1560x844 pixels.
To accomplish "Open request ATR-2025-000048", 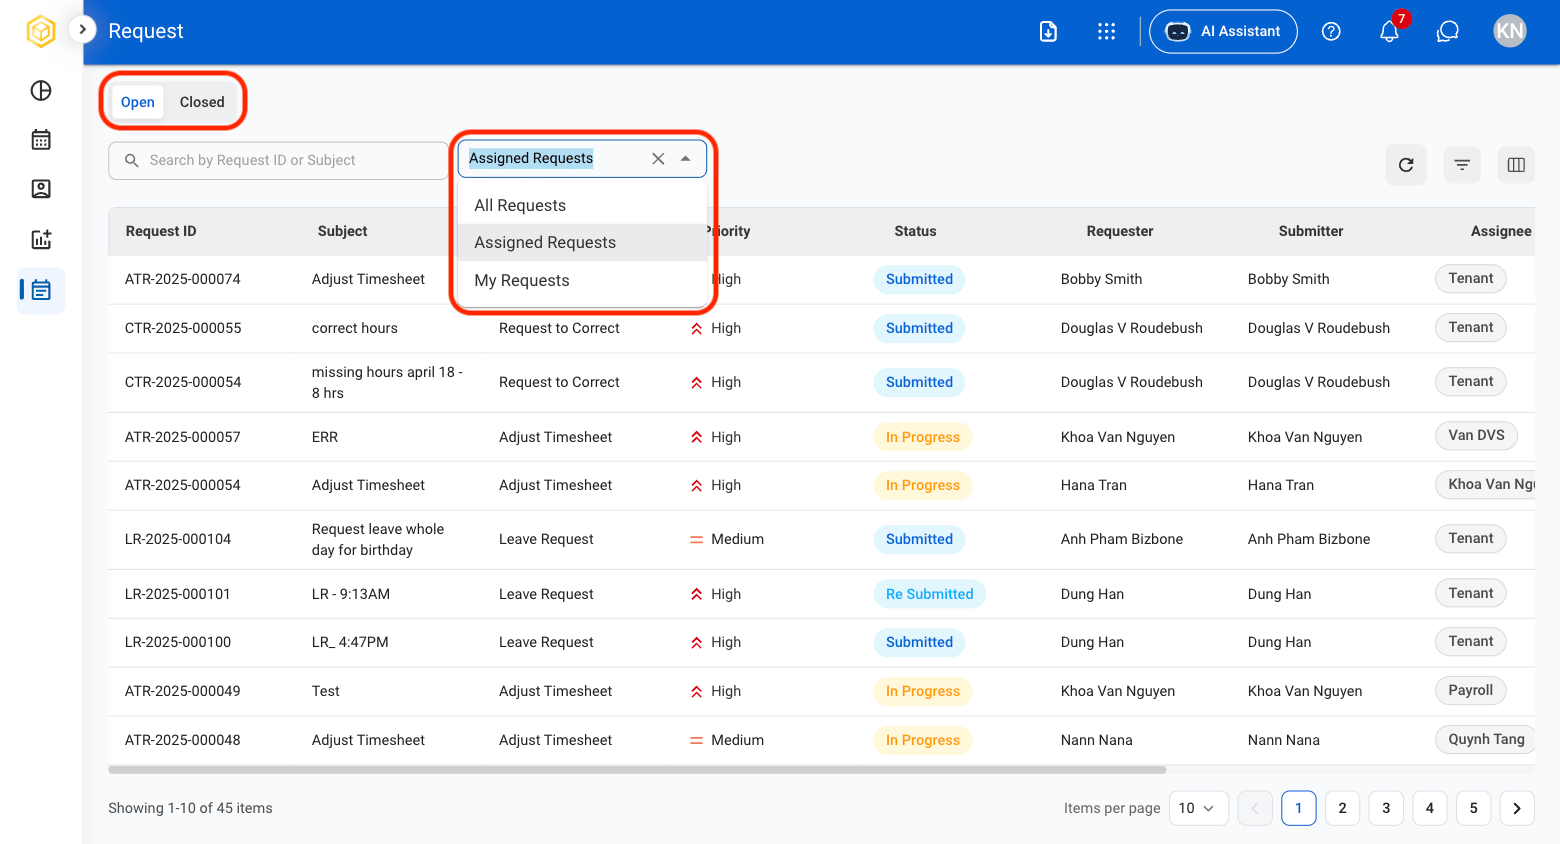I will click(183, 740).
